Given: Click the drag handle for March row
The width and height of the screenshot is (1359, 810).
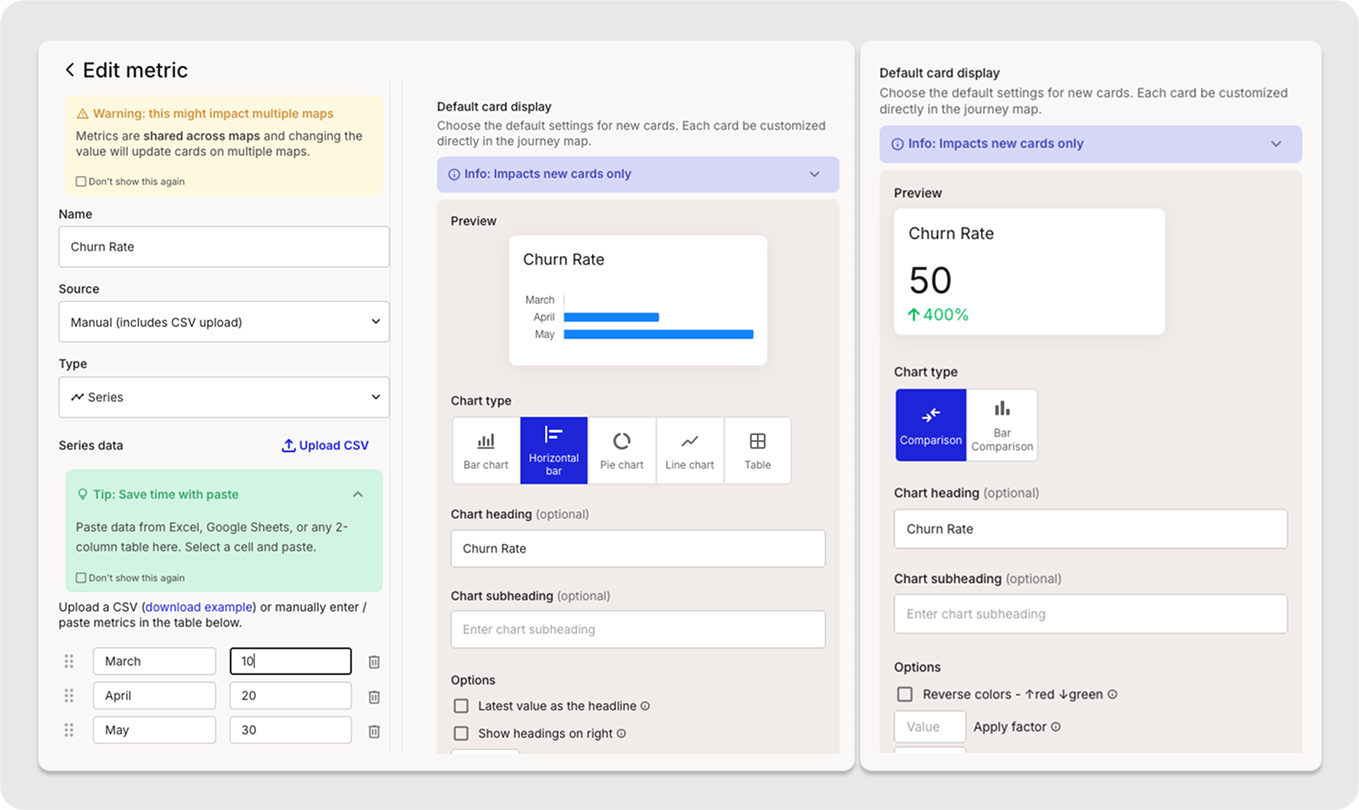Looking at the screenshot, I should [x=69, y=661].
